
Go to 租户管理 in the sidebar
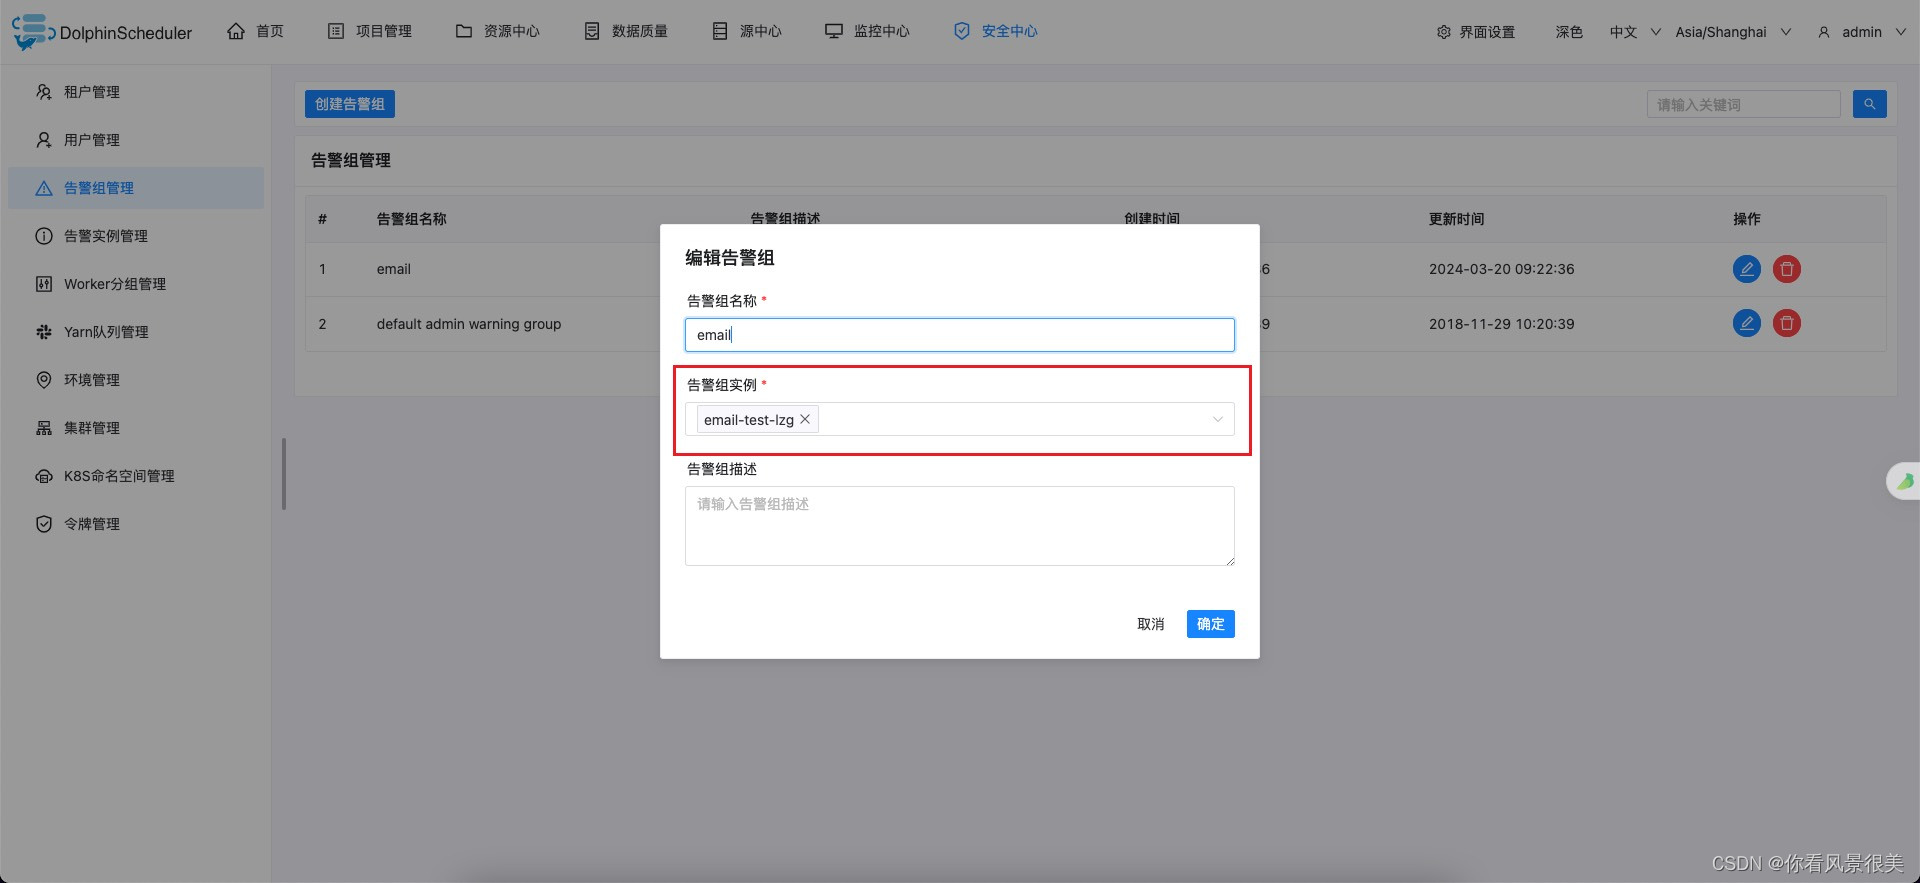point(136,92)
